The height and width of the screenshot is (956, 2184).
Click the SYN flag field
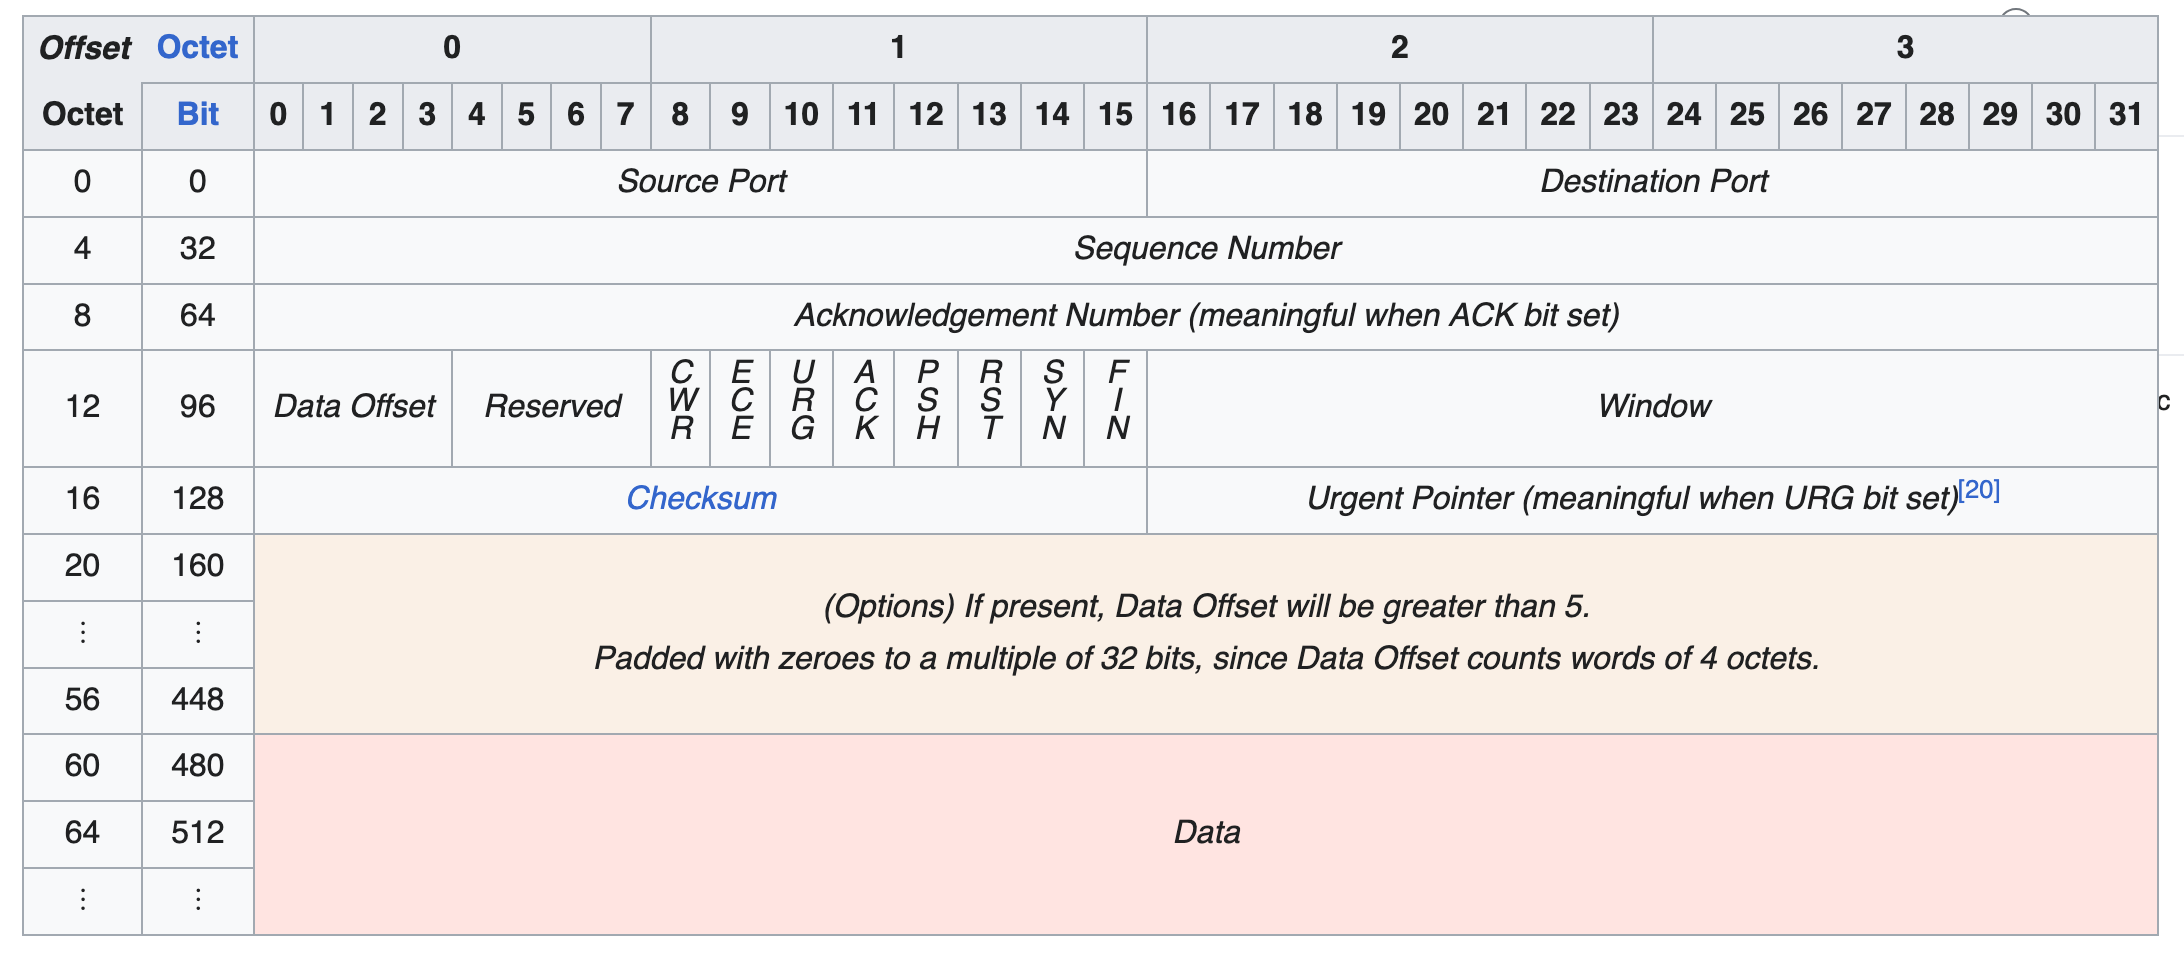(x=1052, y=406)
